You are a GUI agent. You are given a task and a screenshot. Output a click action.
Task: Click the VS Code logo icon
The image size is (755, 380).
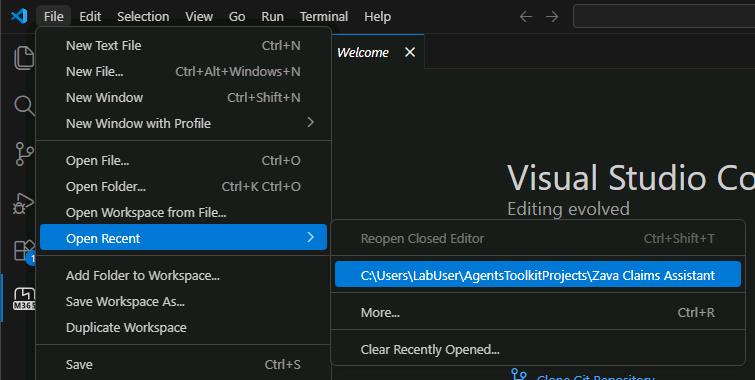(x=19, y=16)
